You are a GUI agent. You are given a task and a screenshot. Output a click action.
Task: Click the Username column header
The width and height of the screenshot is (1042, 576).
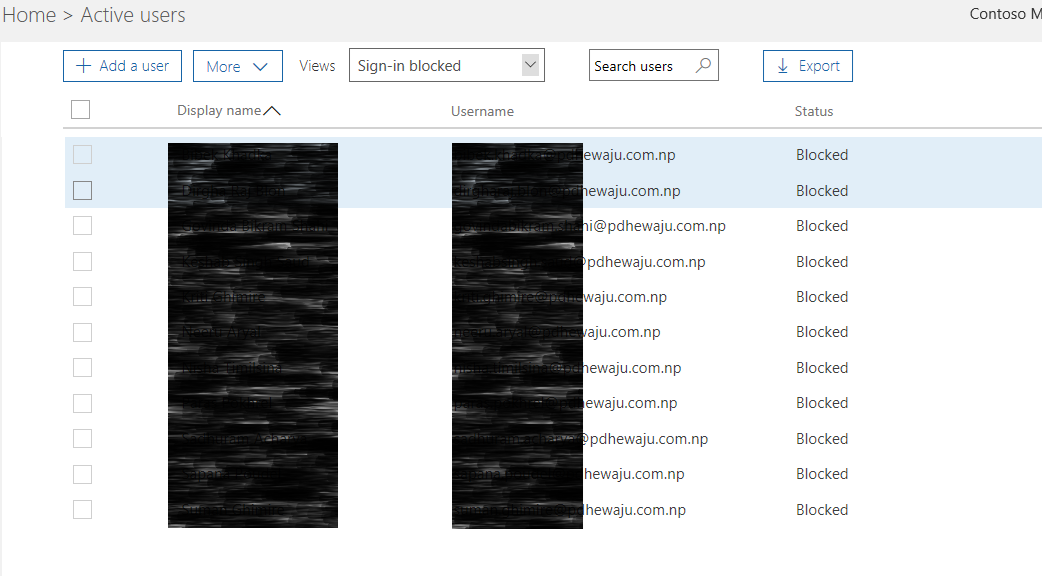[482, 112]
